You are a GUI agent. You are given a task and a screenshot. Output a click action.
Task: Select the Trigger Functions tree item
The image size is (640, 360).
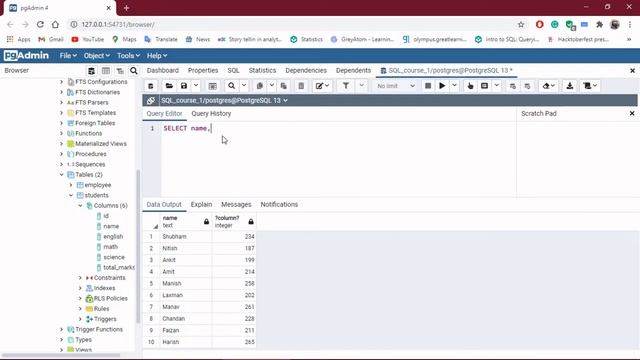pyautogui.click(x=99, y=329)
